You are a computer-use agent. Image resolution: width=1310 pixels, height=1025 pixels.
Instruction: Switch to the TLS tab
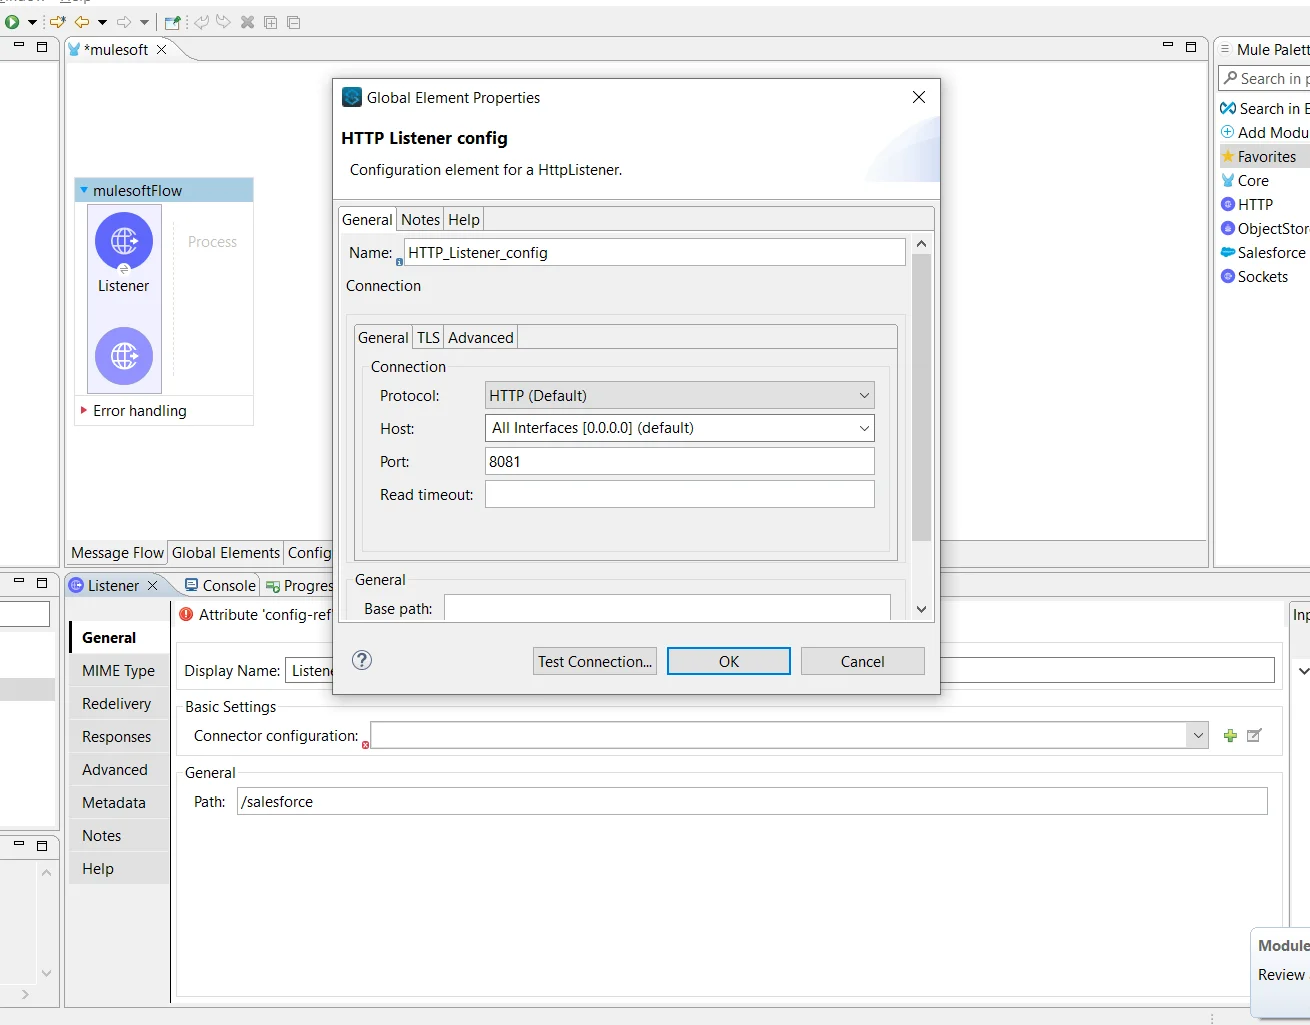428,337
